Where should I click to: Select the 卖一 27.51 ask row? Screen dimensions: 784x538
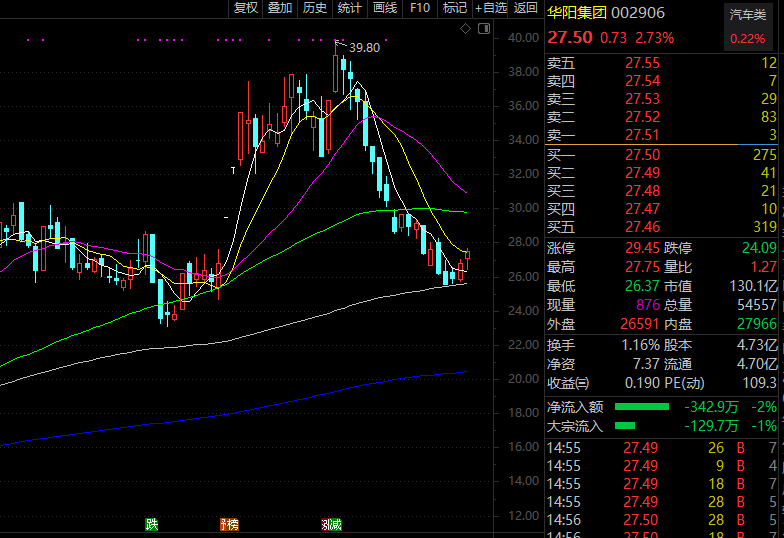click(661, 135)
